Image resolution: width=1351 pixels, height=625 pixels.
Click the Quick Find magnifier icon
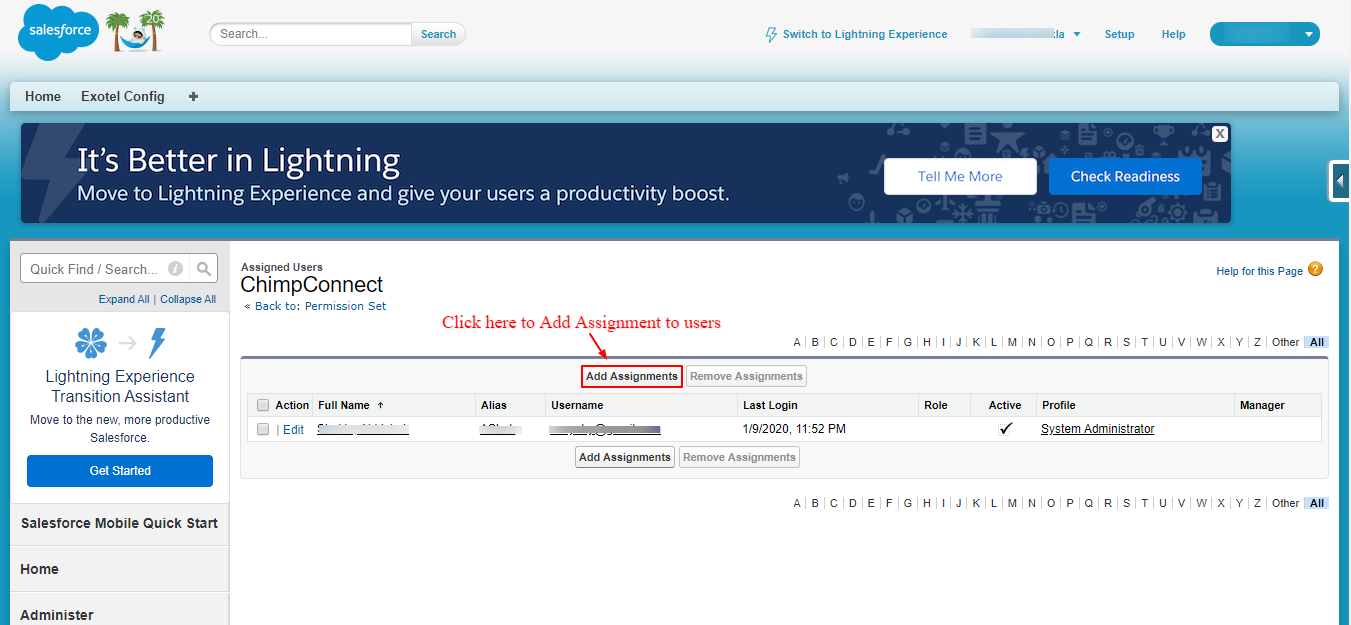point(204,269)
